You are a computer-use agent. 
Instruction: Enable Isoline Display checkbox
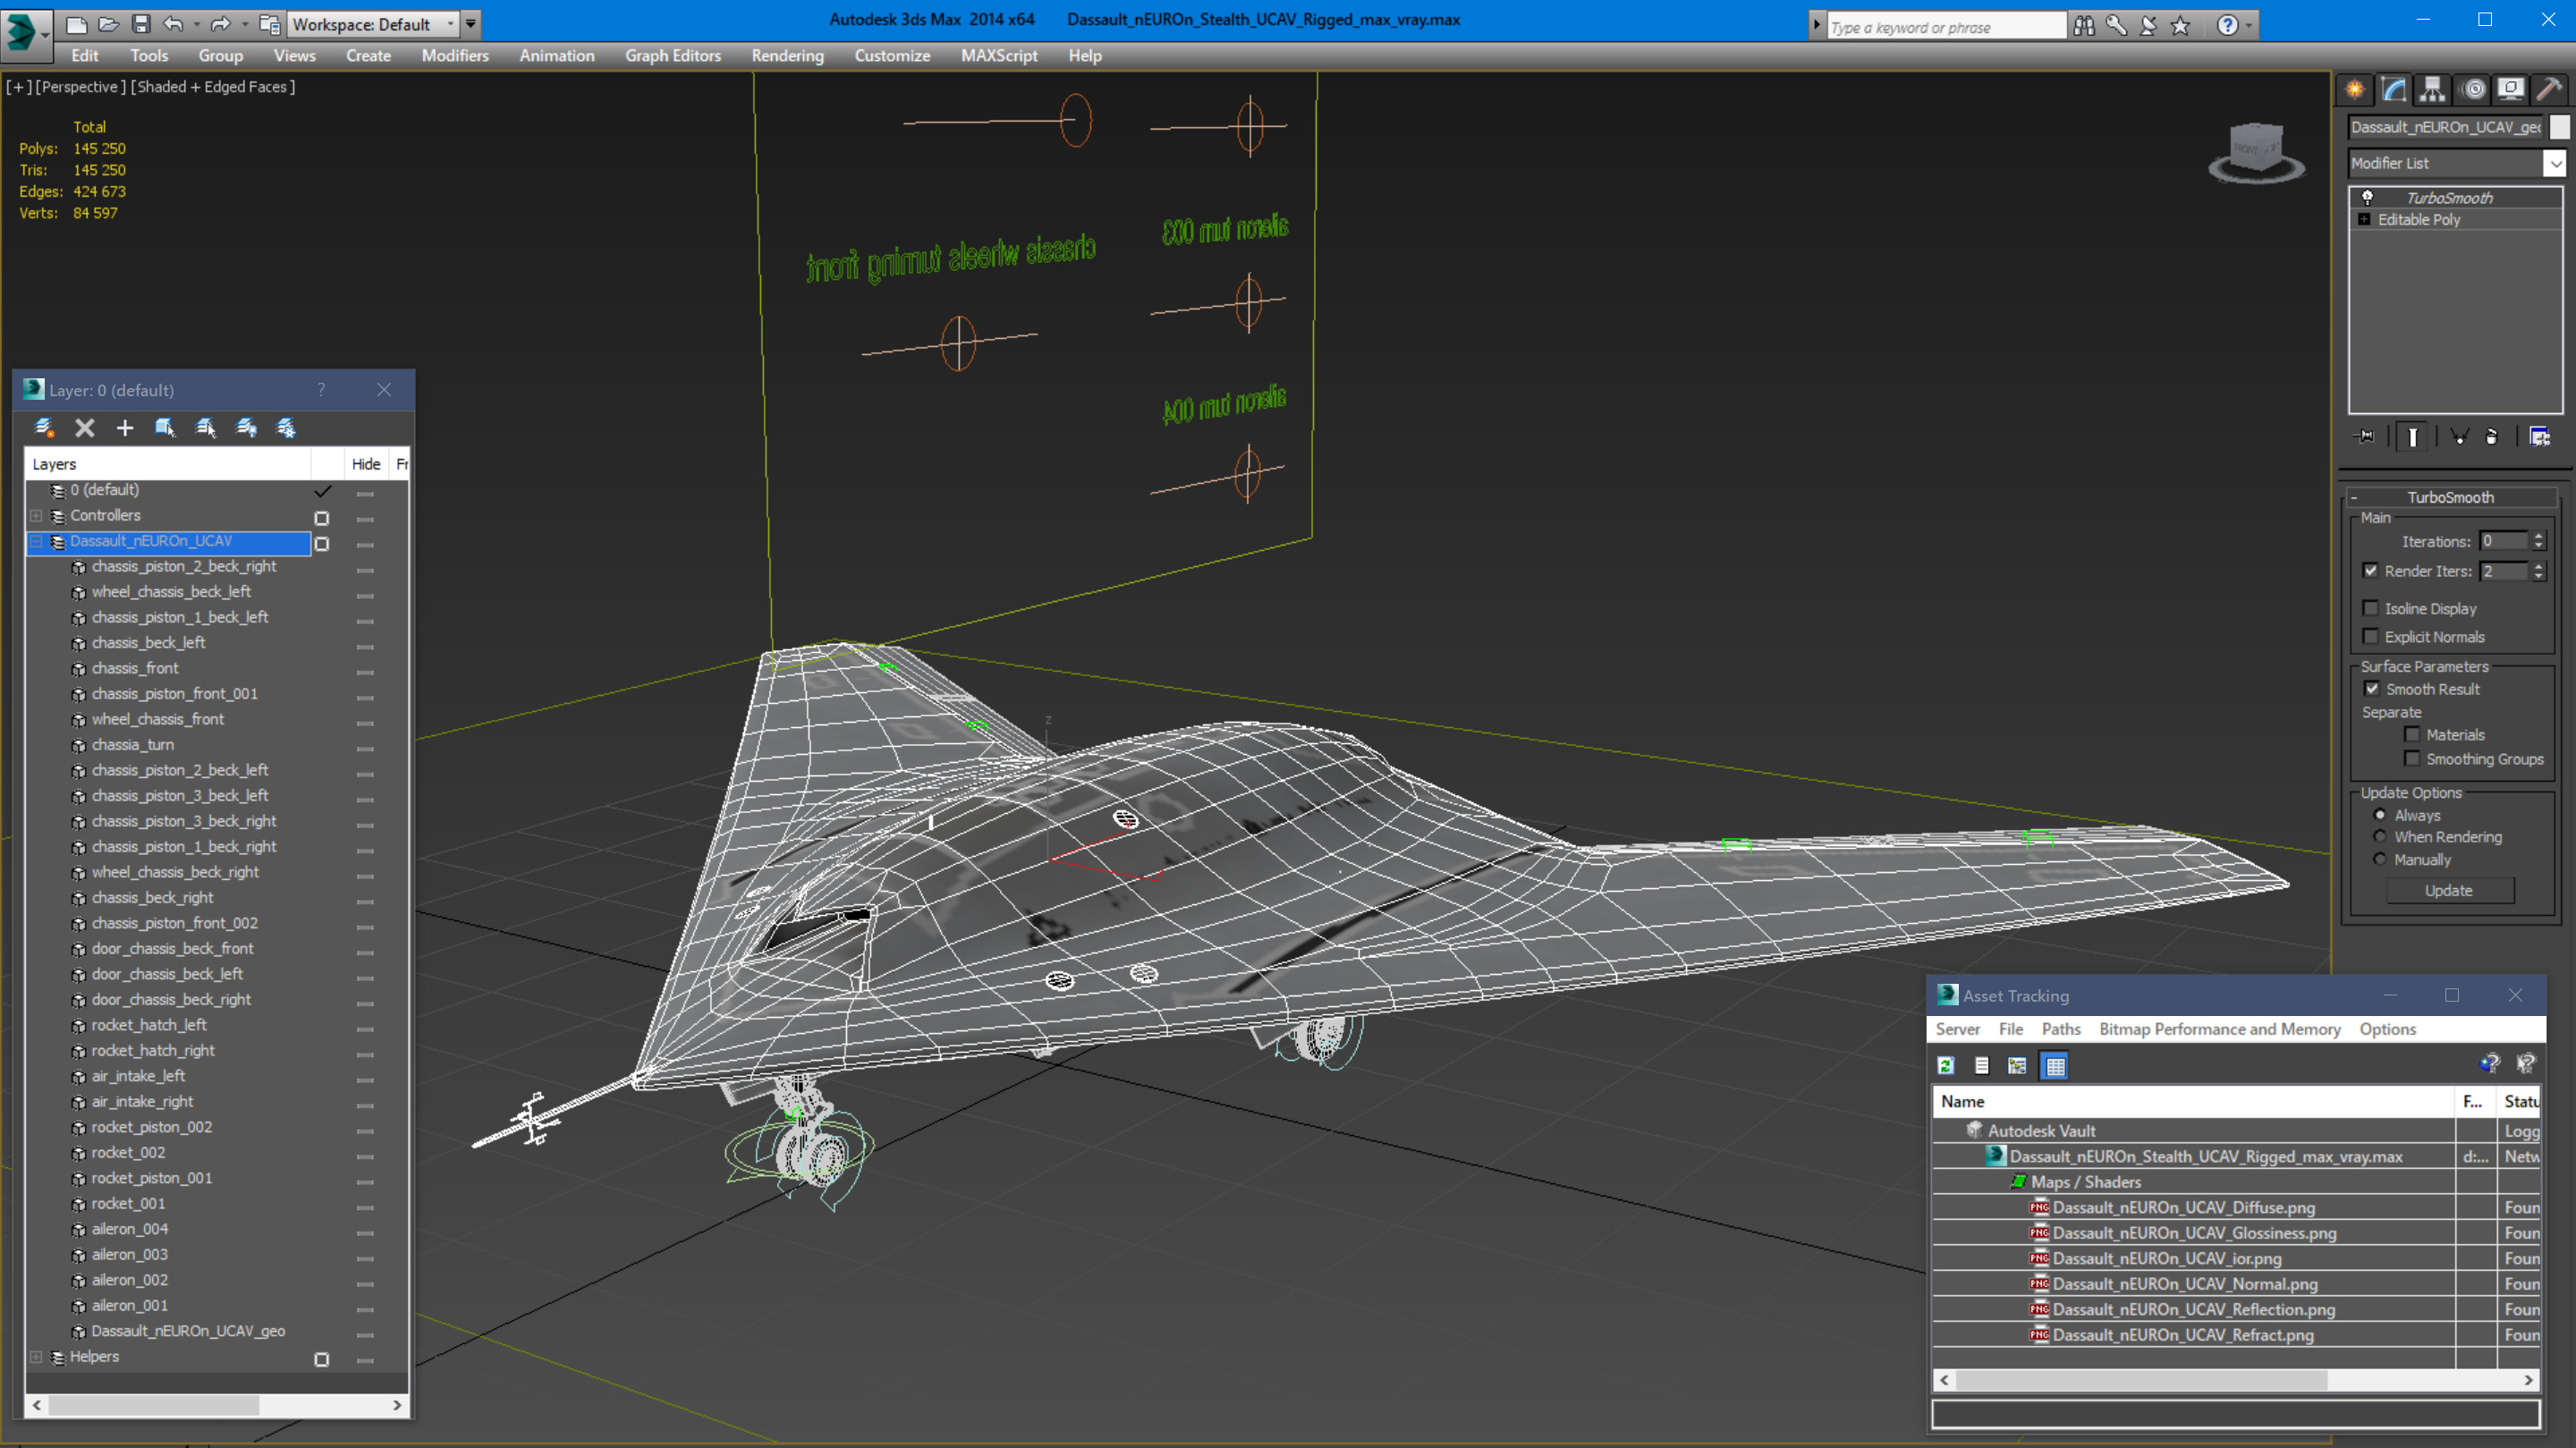[2370, 608]
